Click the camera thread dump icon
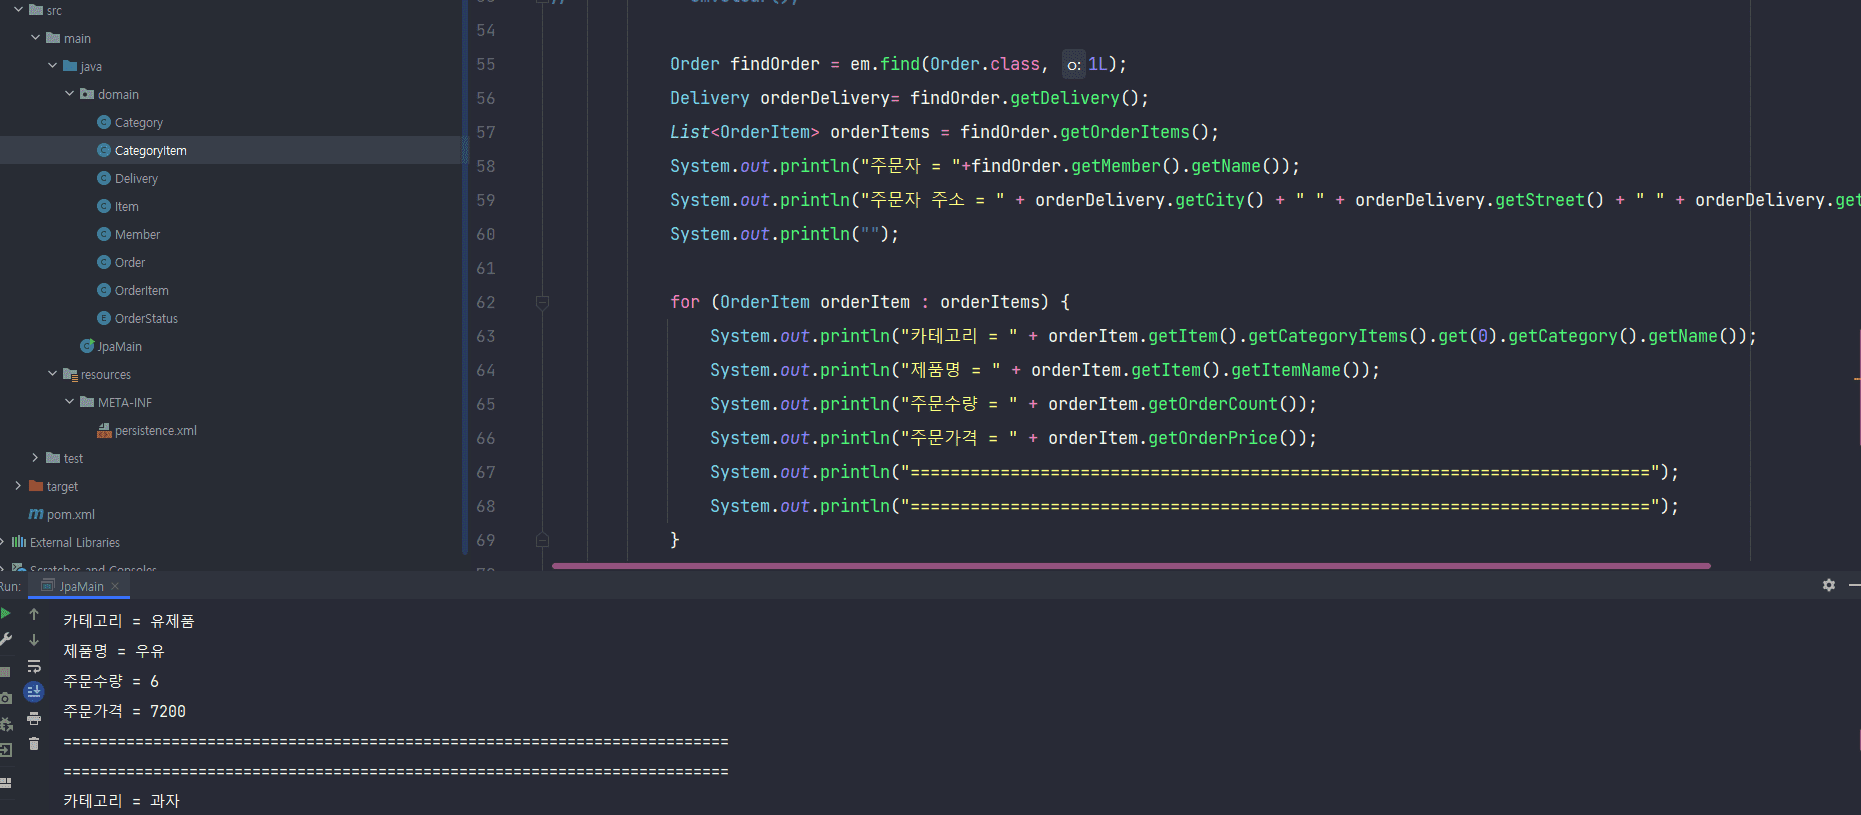This screenshot has width=1861, height=815. (x=5, y=698)
